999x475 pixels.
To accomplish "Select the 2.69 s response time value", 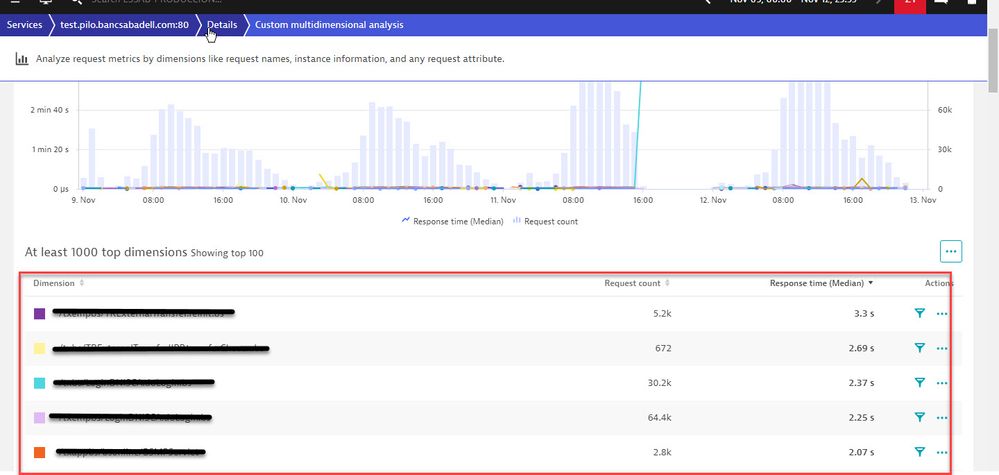I will point(861,348).
